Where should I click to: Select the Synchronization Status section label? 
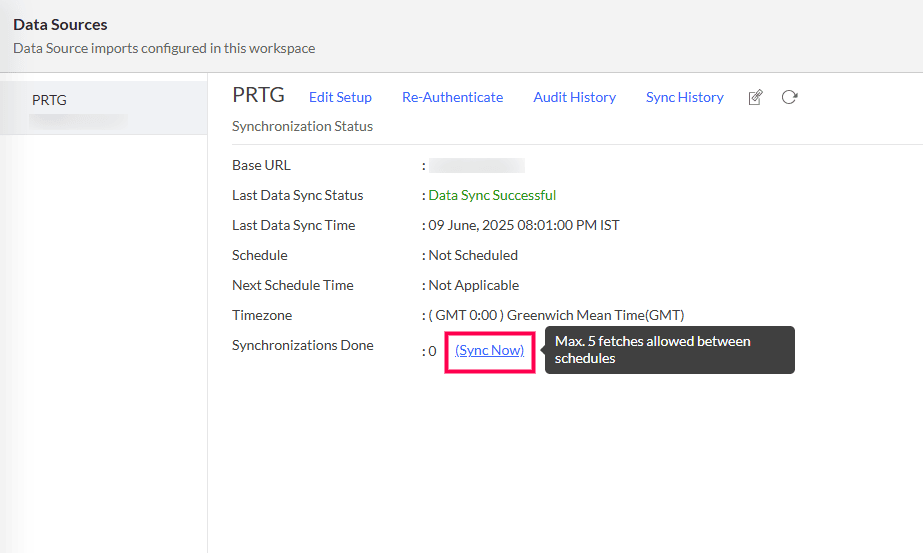(302, 126)
